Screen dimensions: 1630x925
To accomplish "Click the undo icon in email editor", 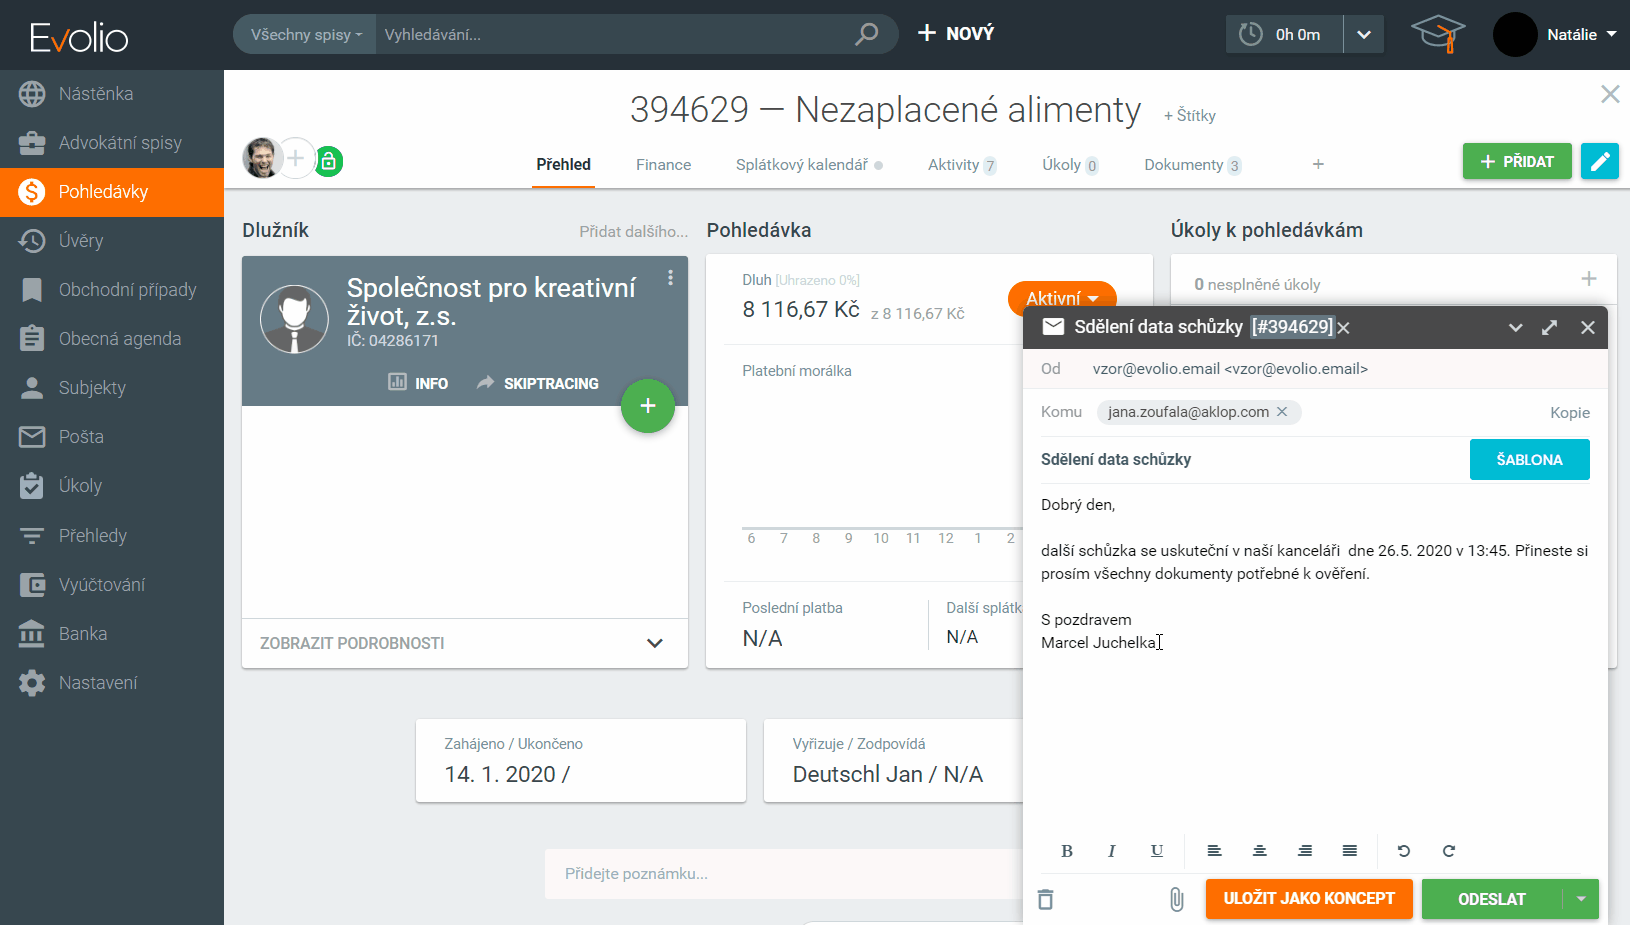I will pyautogui.click(x=1403, y=851).
